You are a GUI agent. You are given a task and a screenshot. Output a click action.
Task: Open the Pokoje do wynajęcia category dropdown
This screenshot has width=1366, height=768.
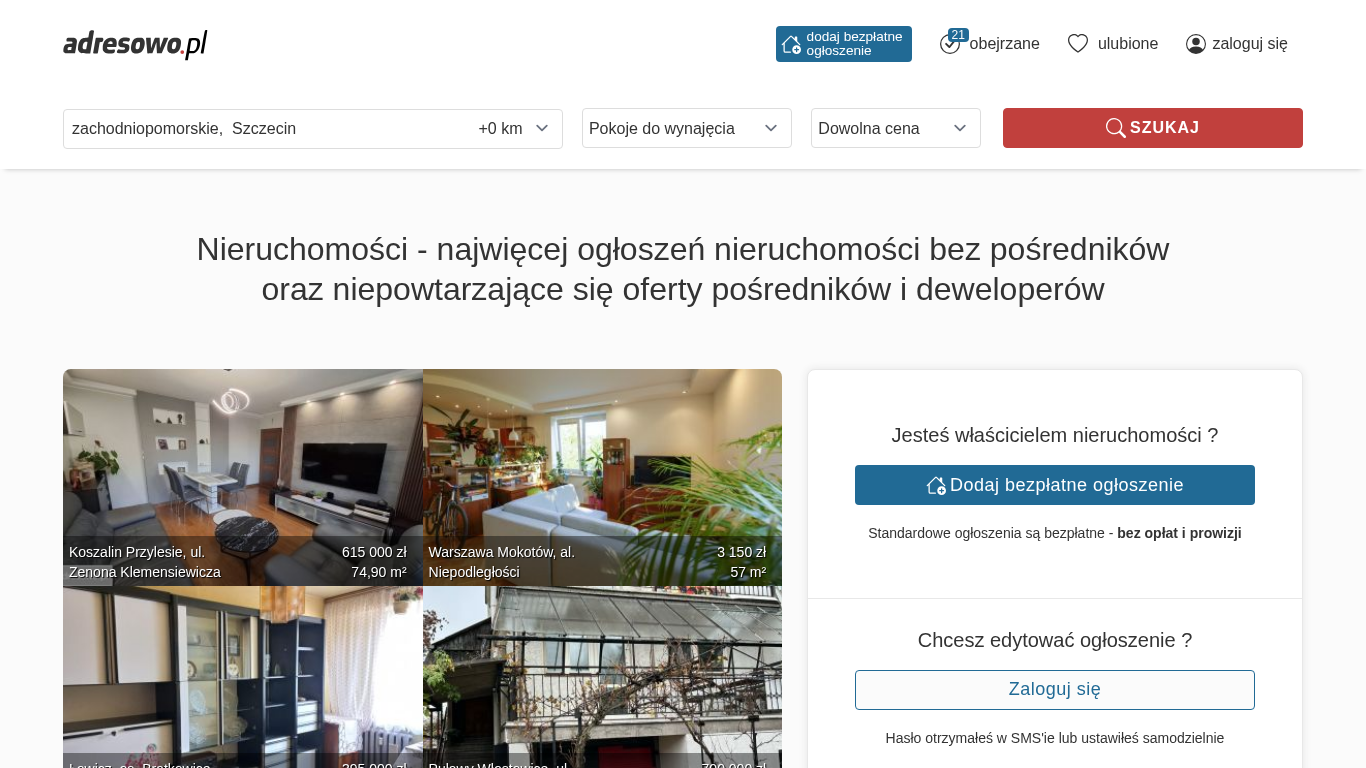[x=687, y=128]
